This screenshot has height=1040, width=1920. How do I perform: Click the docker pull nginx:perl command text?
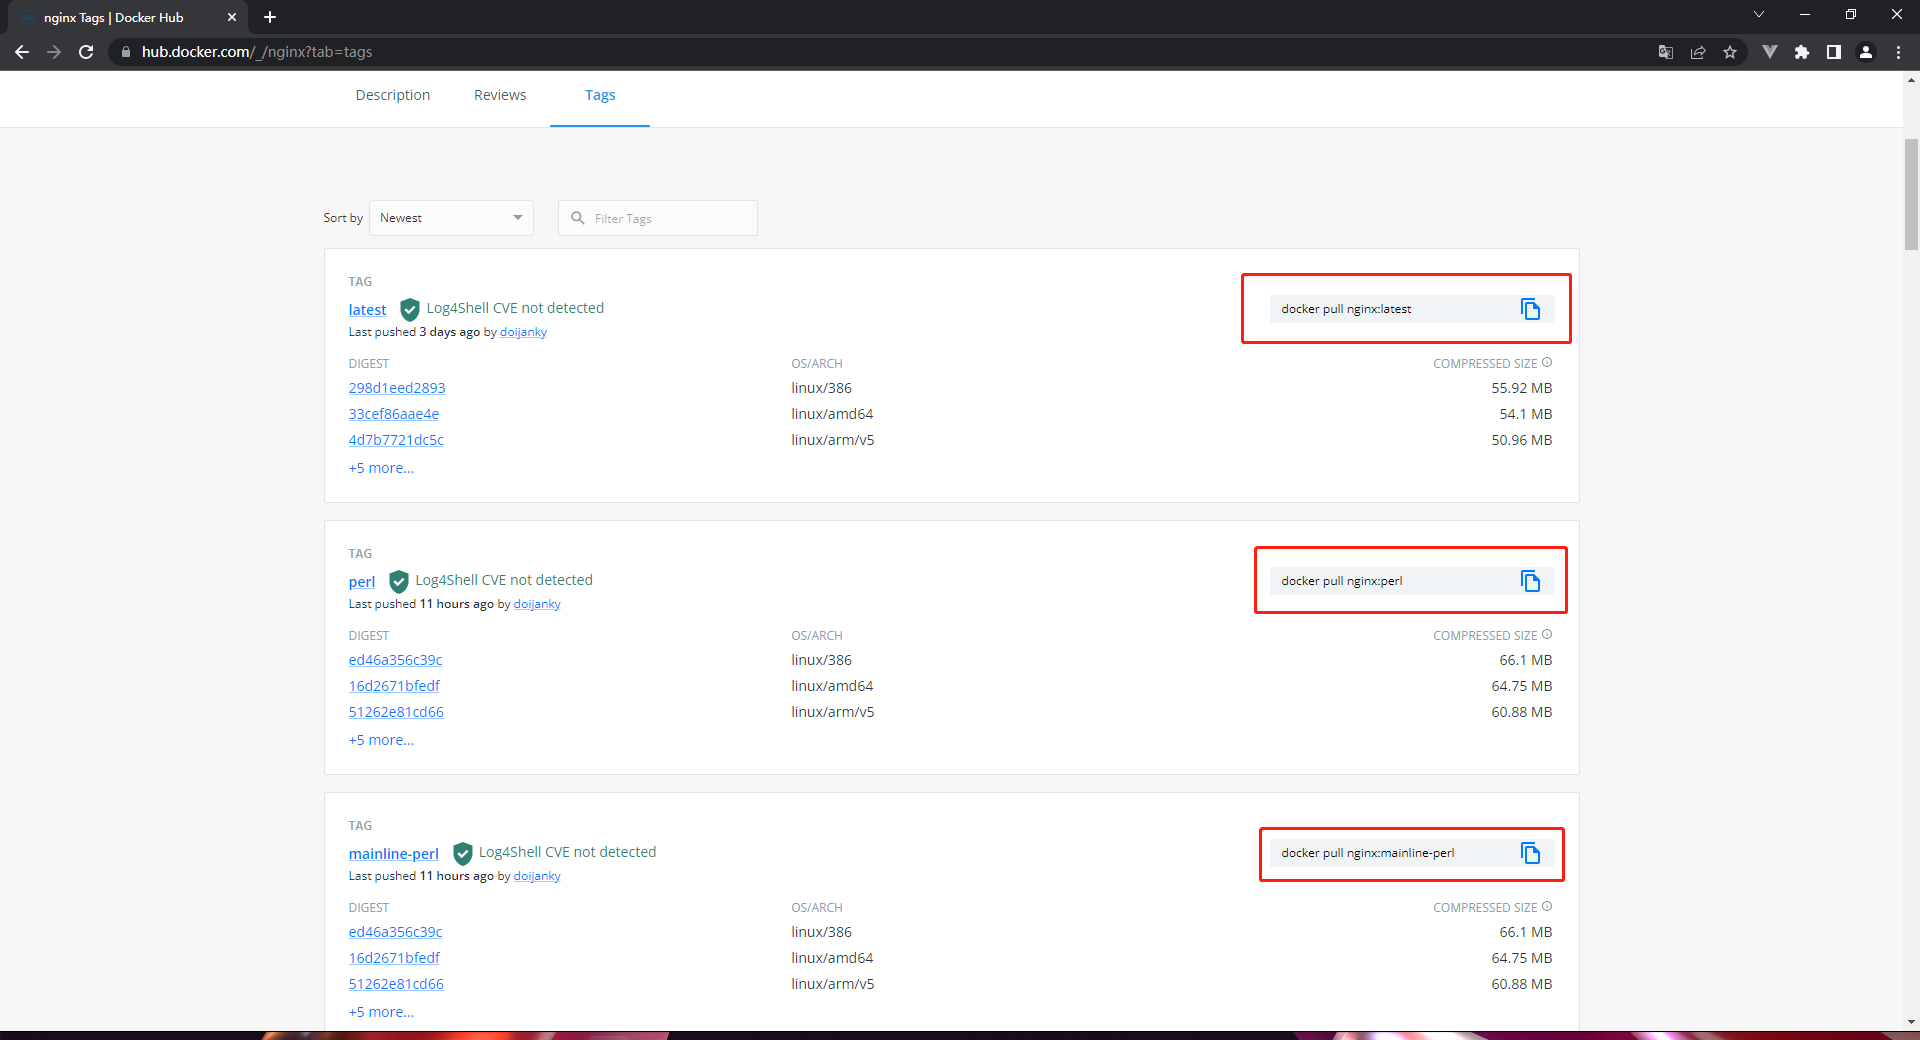point(1341,581)
